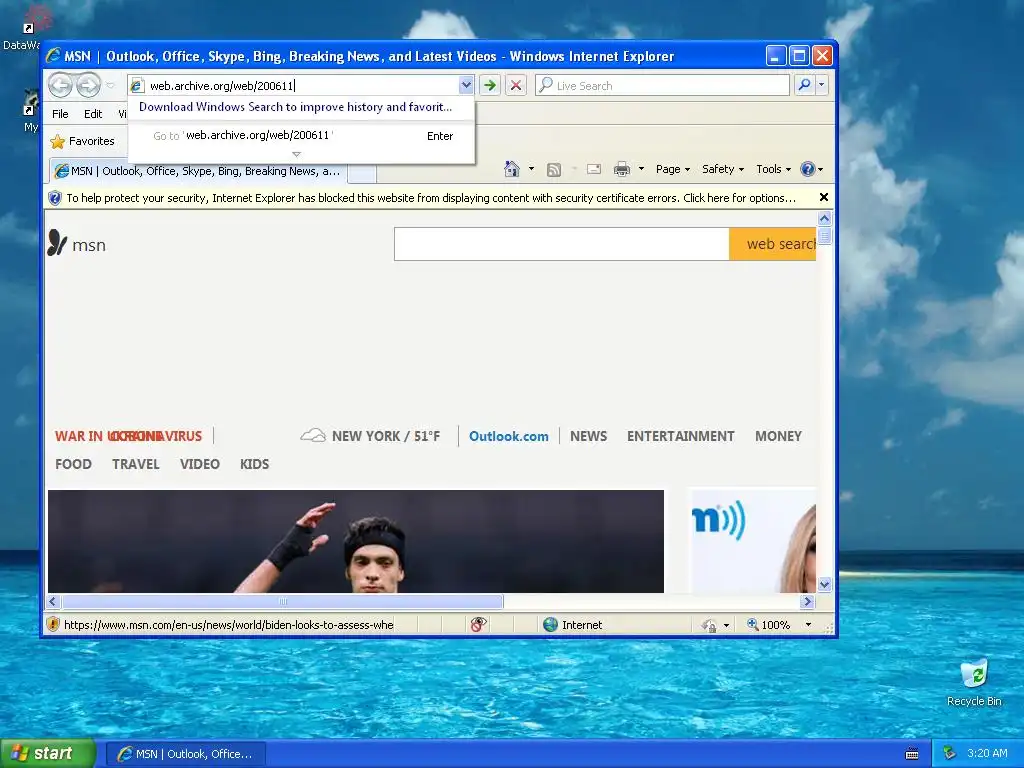Click Download Windows Search suggestion link
Image resolution: width=1024 pixels, height=768 pixels.
[x=295, y=107]
